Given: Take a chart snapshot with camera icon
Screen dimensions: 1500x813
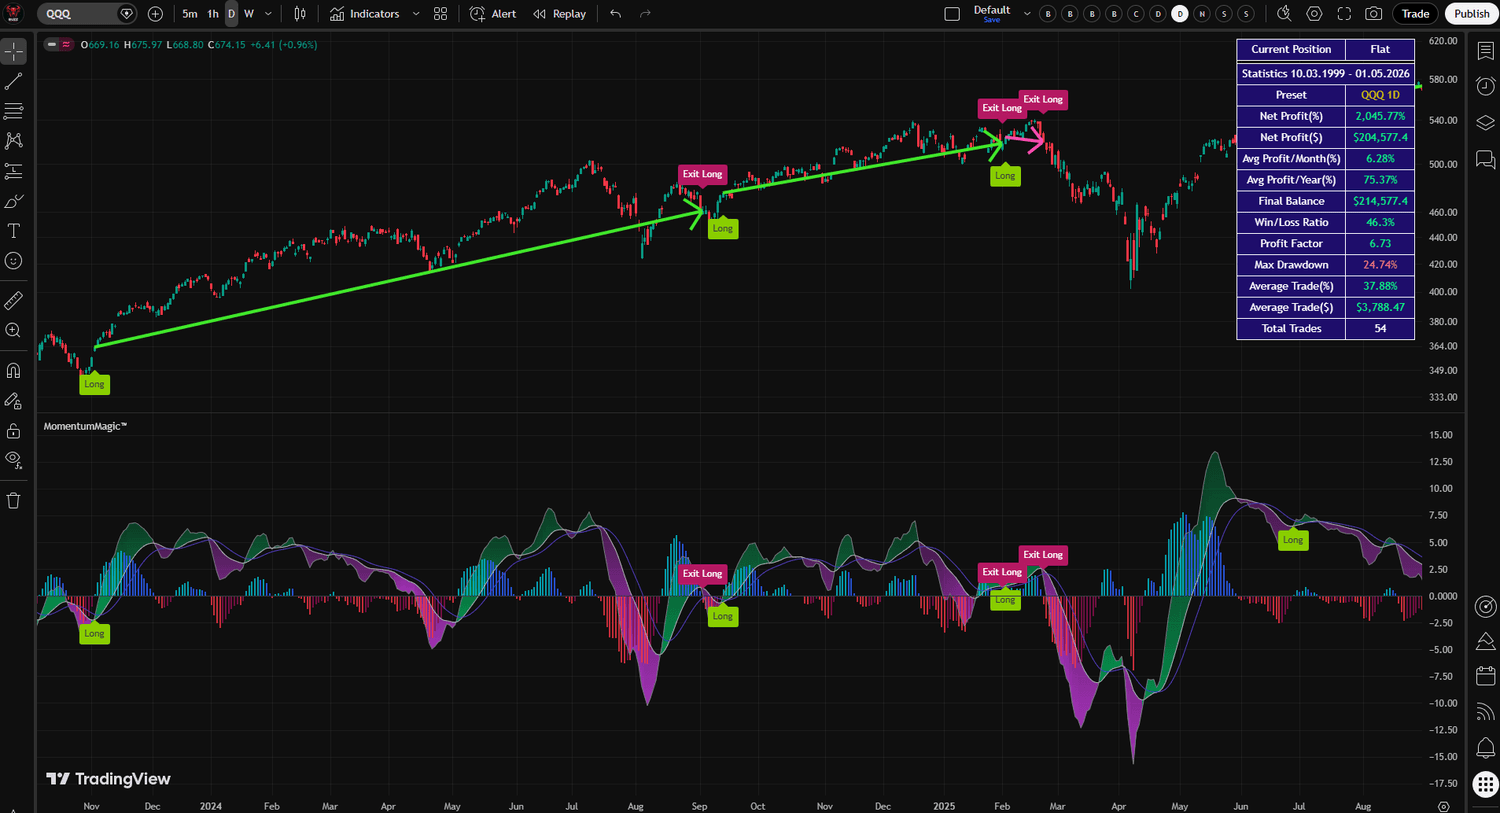Looking at the screenshot, I should click(x=1374, y=14).
